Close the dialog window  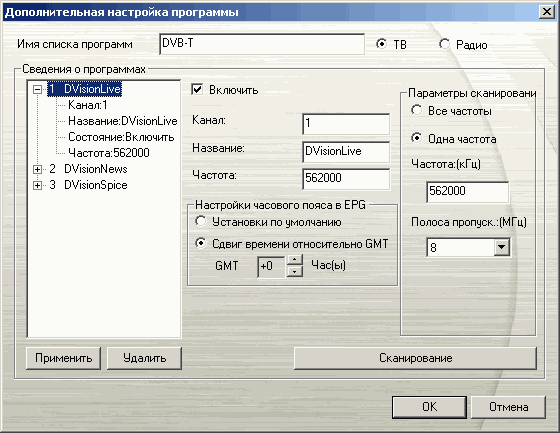click(547, 12)
